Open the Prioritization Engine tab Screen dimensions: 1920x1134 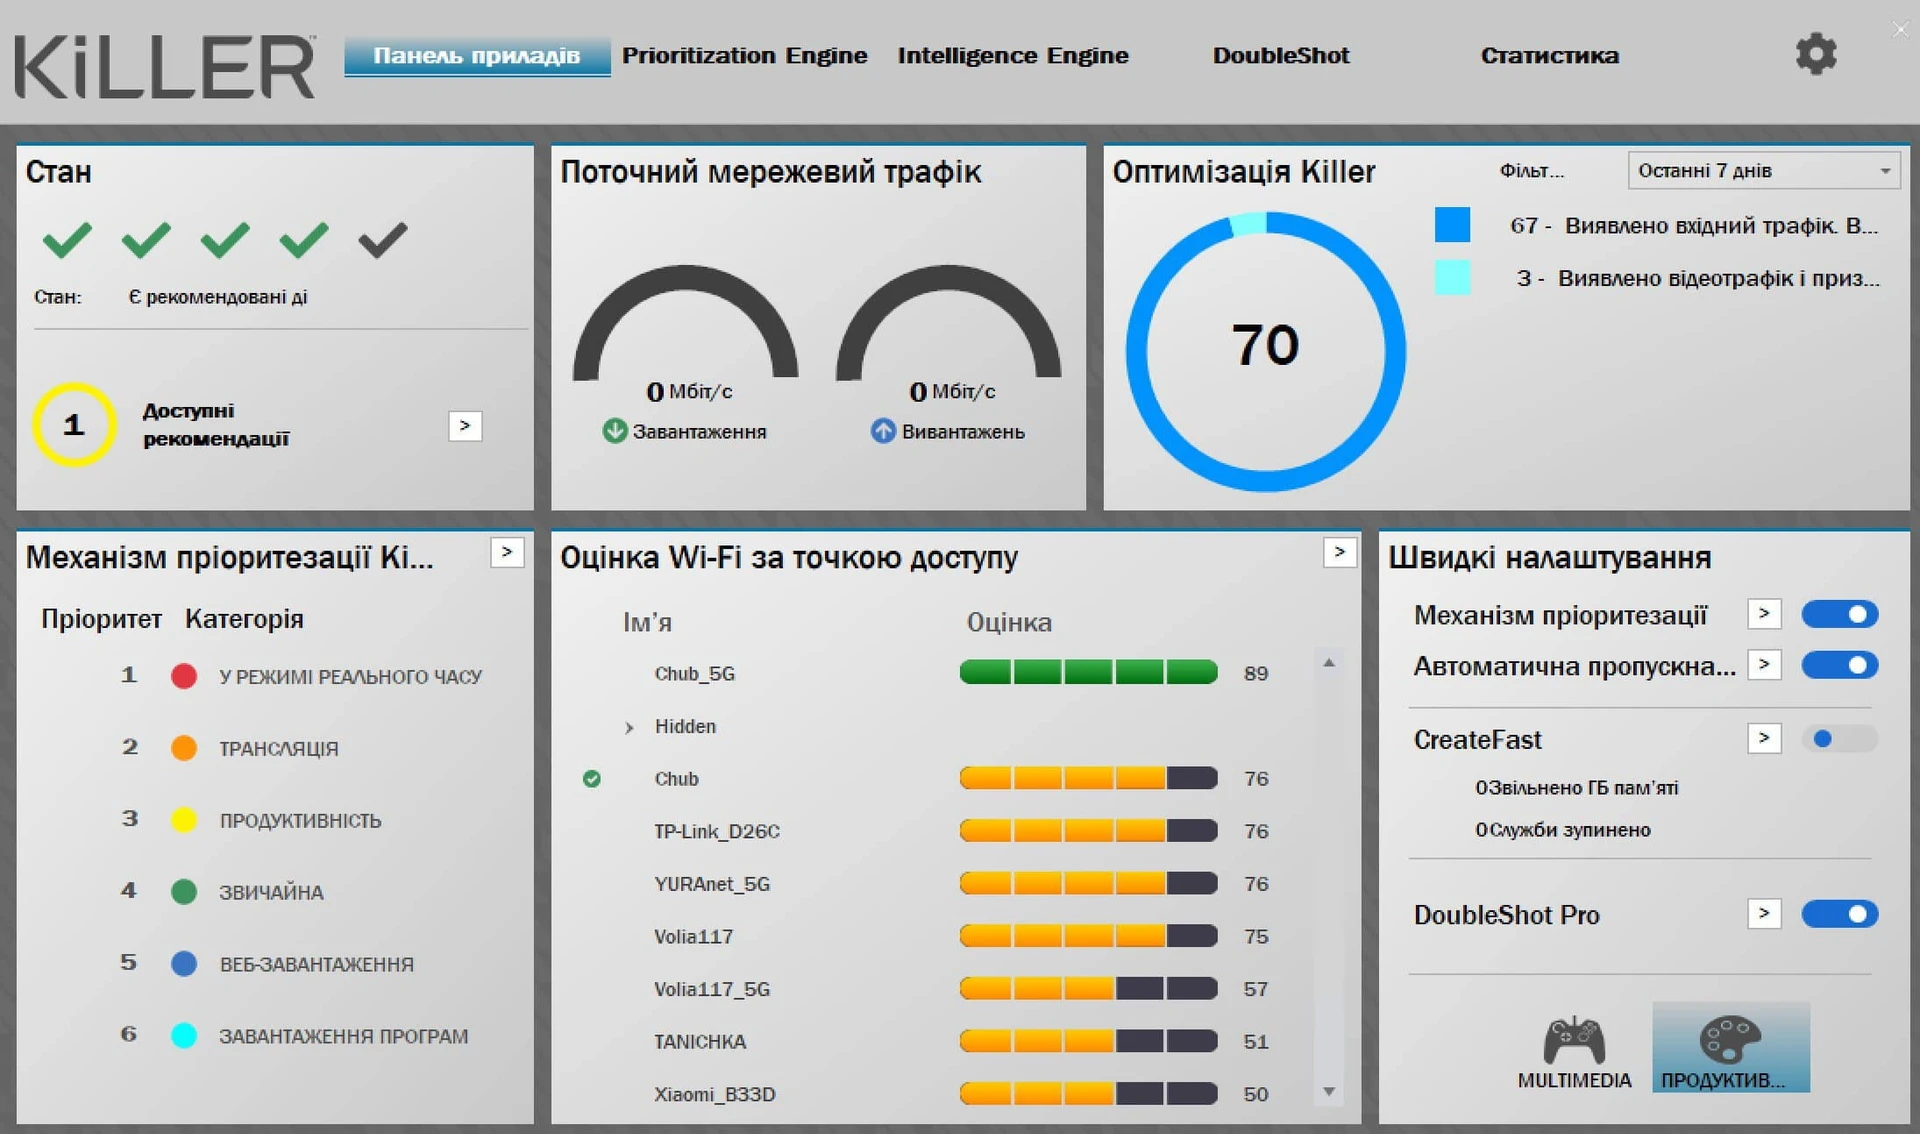click(x=745, y=56)
